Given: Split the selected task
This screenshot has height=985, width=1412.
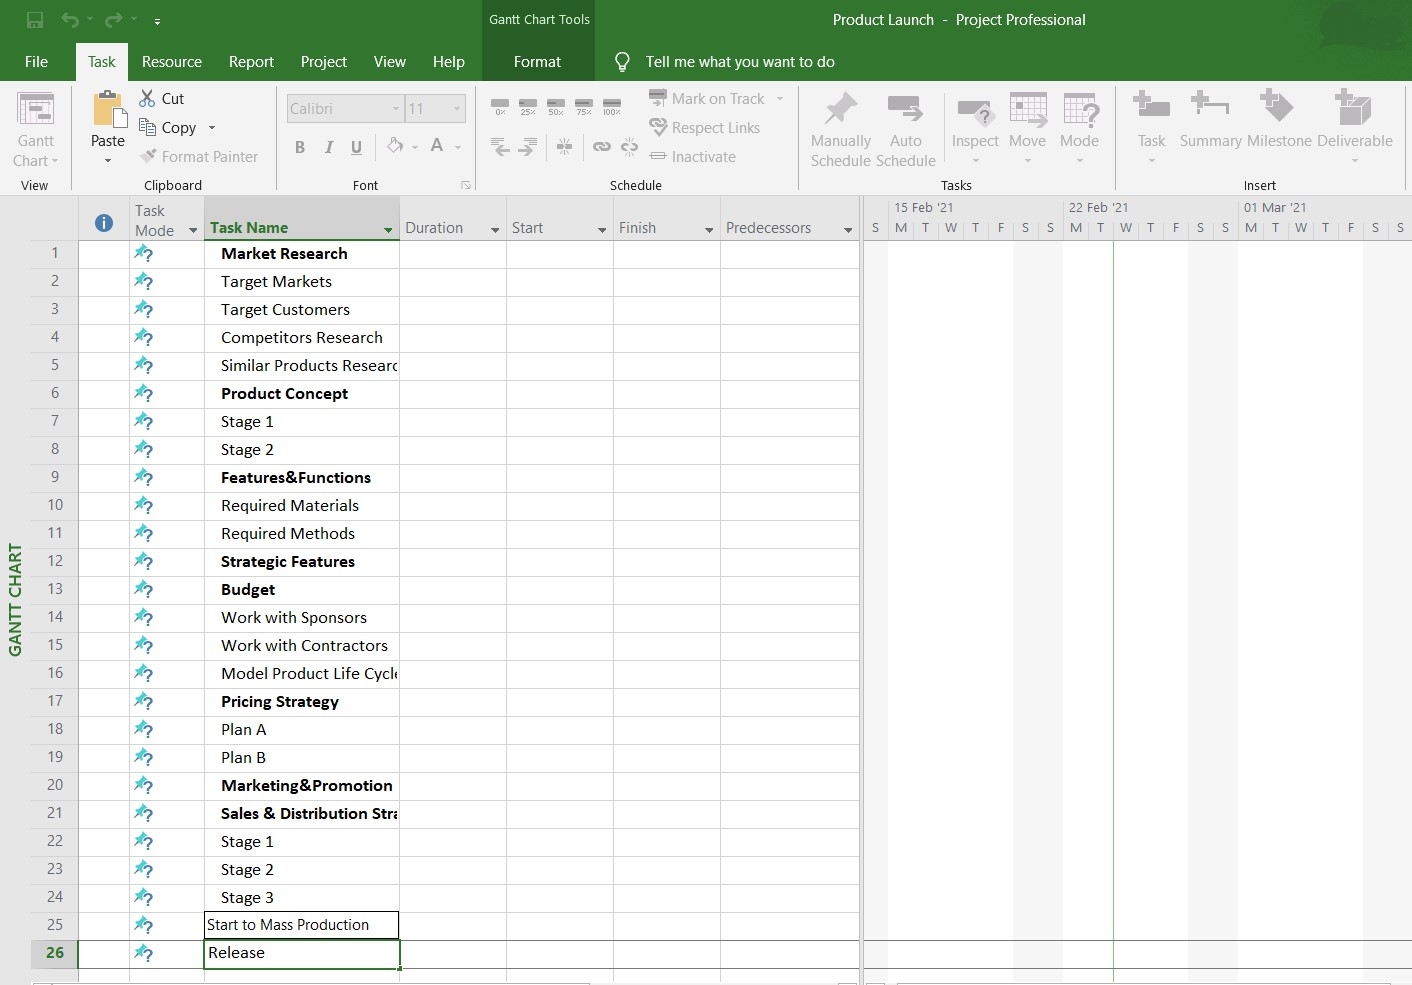Looking at the screenshot, I should pos(565,146).
